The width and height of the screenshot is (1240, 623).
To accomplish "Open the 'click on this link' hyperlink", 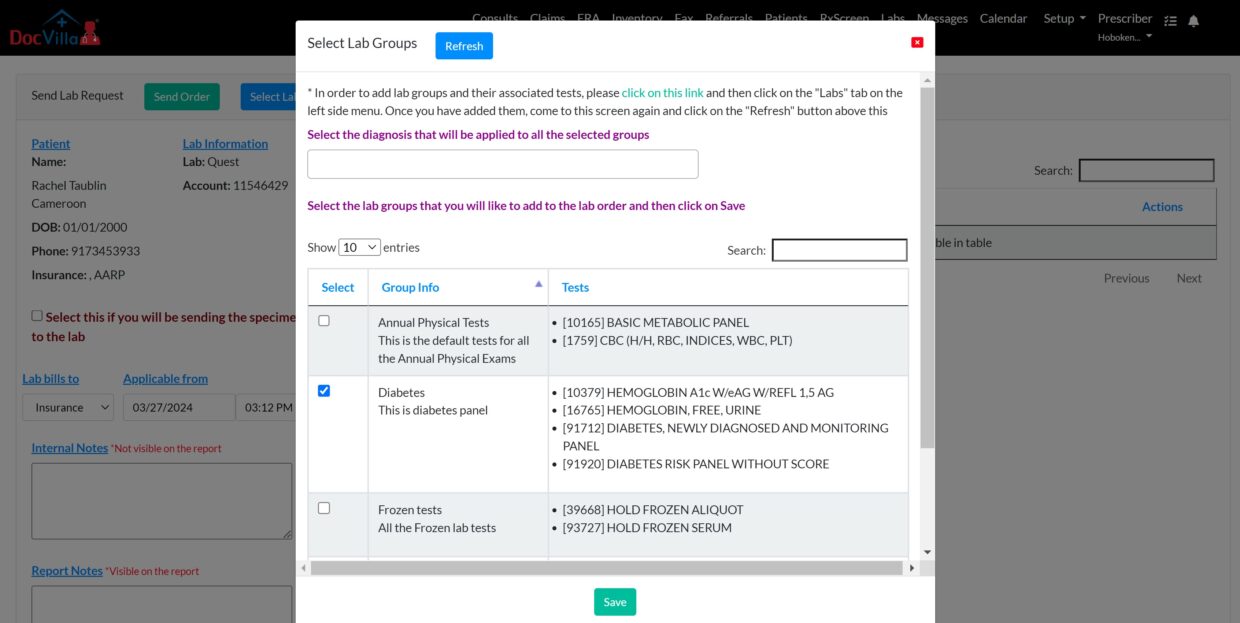I will pos(662,92).
